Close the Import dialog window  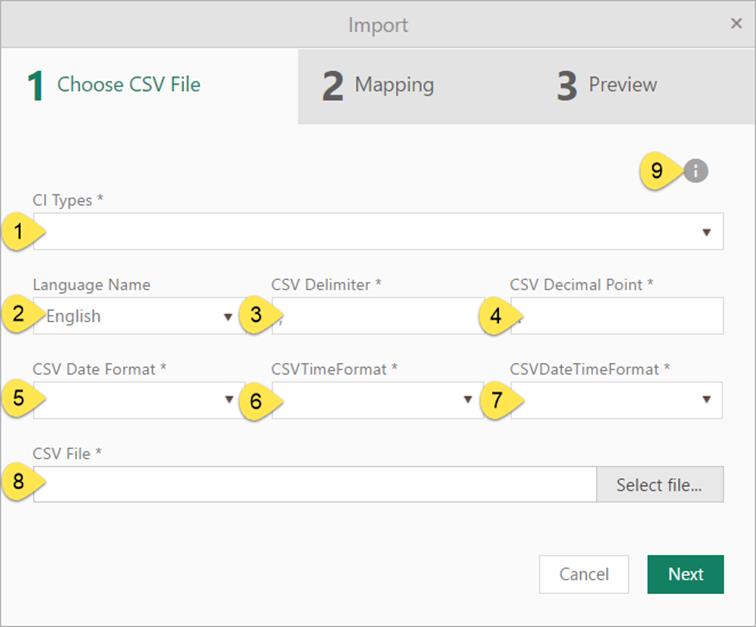(x=736, y=24)
